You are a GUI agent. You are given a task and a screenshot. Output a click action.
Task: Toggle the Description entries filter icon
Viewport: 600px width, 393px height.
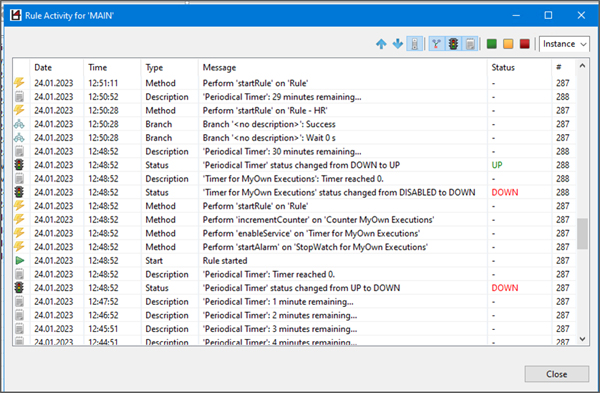470,44
